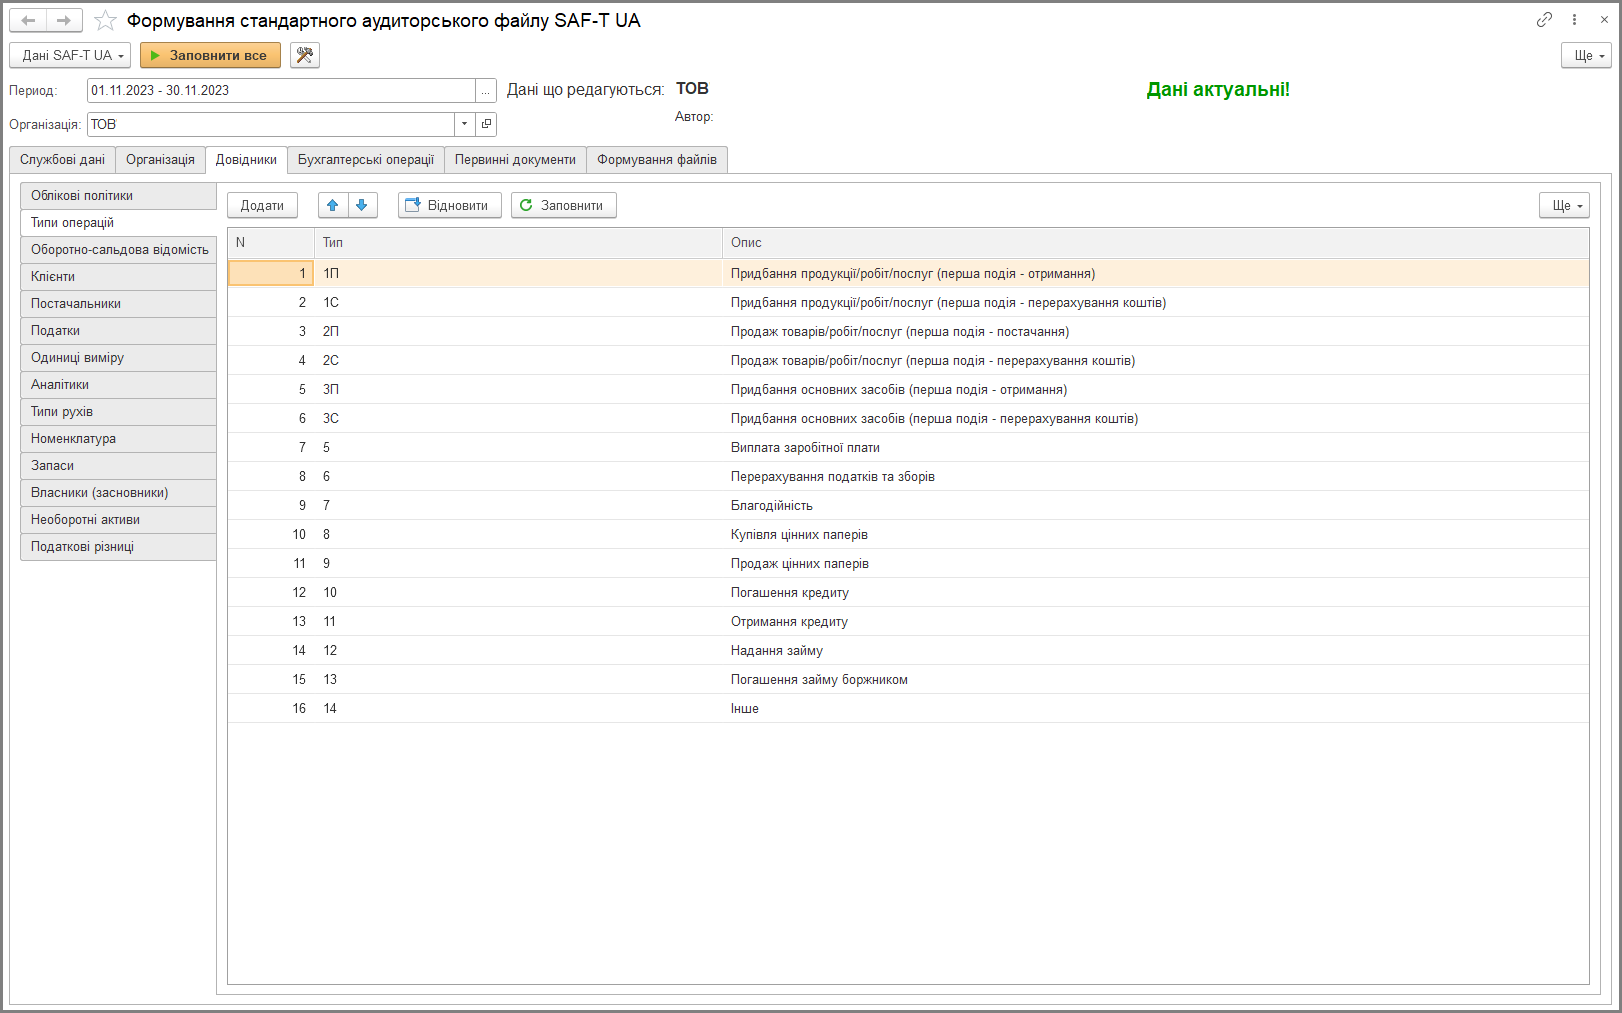Open the Первинні документи tab

click(515, 160)
